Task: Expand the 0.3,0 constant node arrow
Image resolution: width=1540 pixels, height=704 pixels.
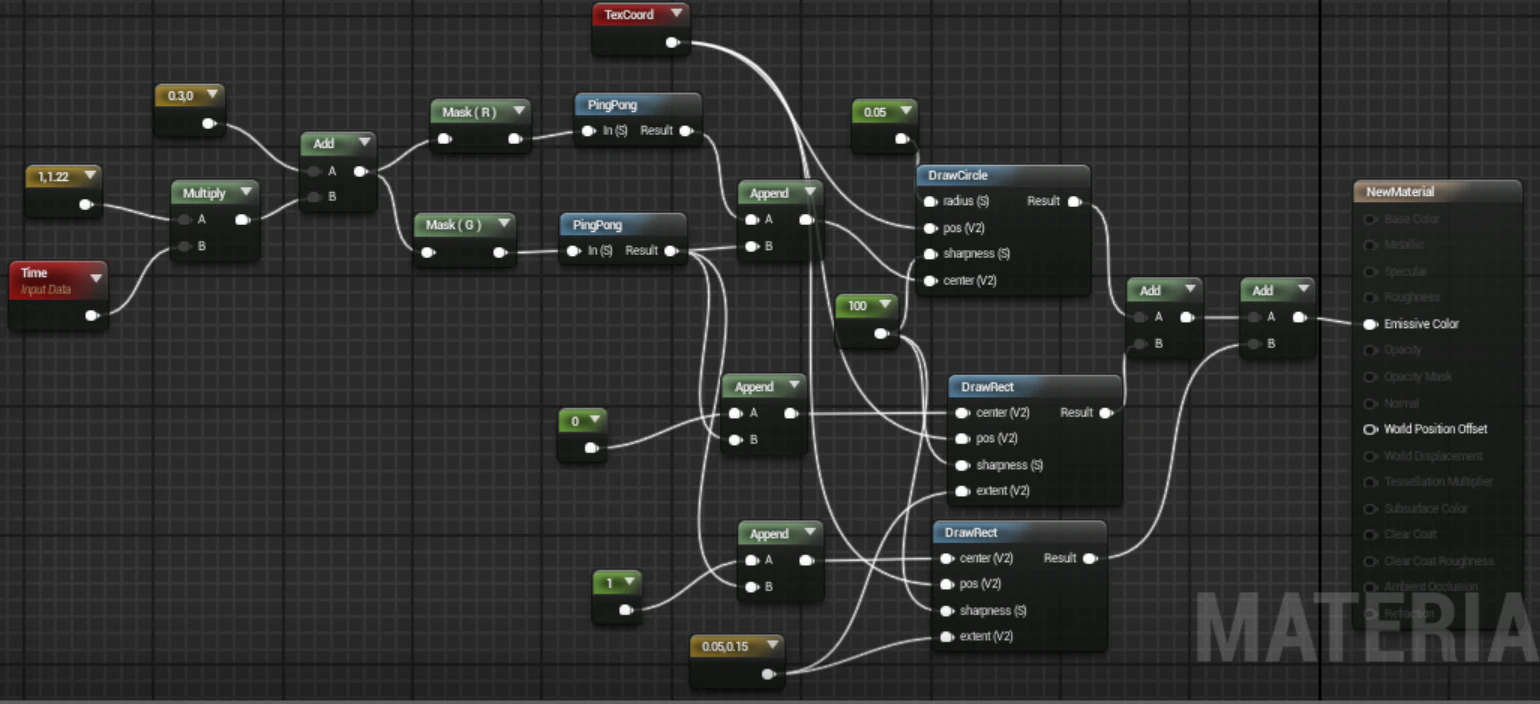Action: (212, 95)
